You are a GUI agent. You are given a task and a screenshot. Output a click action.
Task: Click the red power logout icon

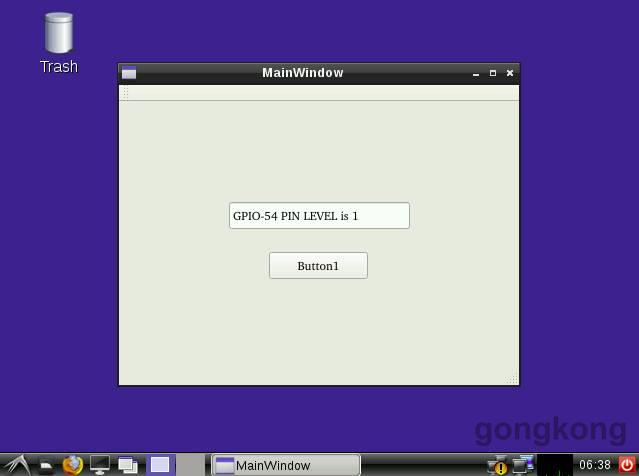pos(628,465)
